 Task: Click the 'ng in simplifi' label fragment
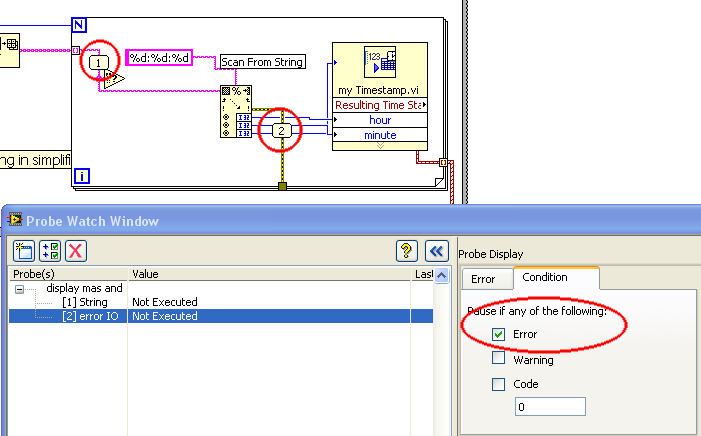coord(35,160)
